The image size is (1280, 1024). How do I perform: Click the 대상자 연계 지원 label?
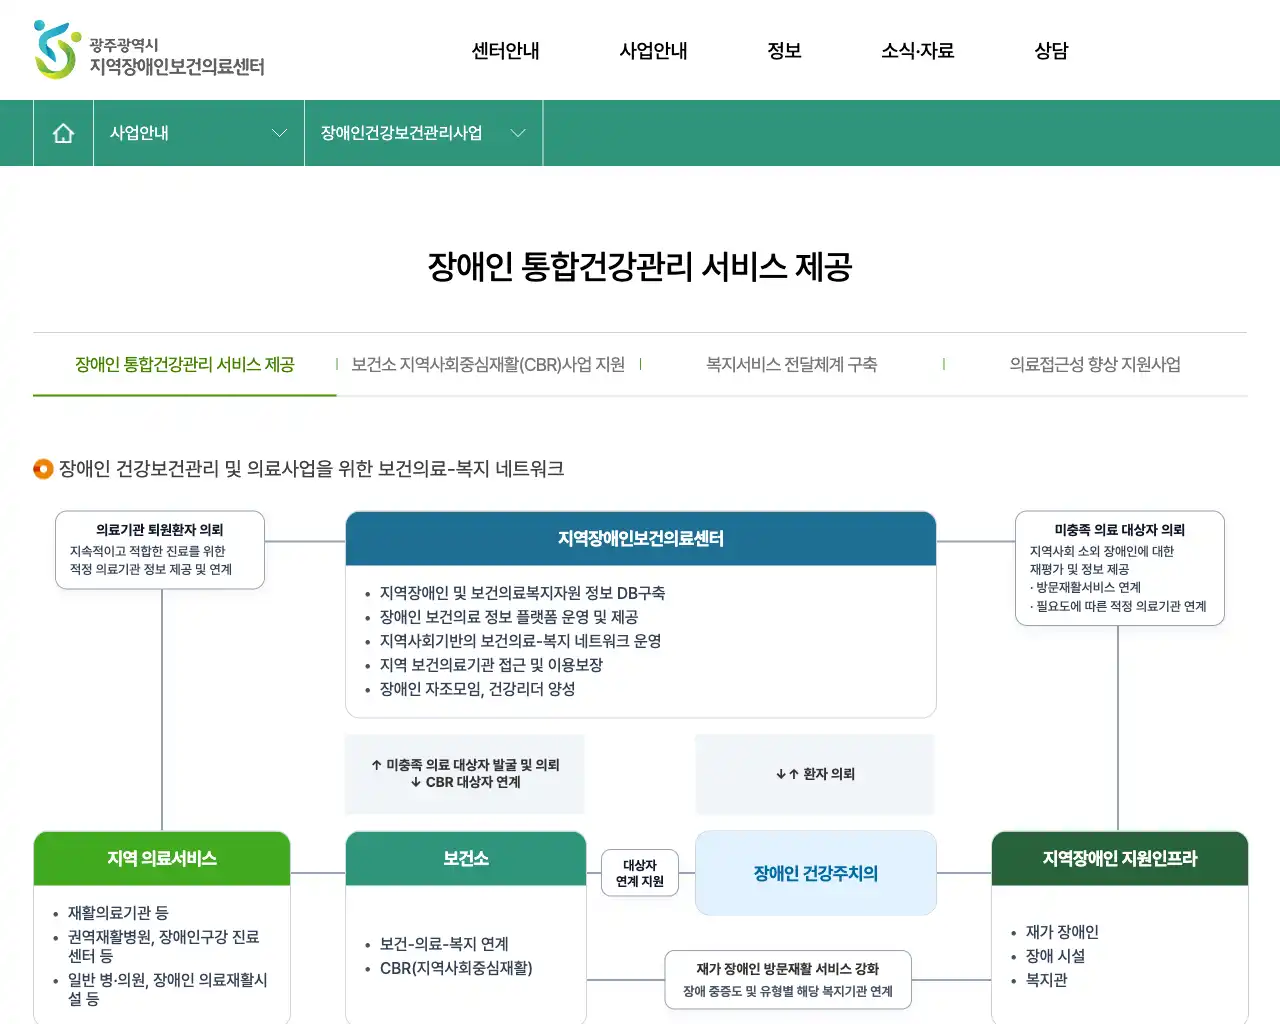[x=640, y=873]
